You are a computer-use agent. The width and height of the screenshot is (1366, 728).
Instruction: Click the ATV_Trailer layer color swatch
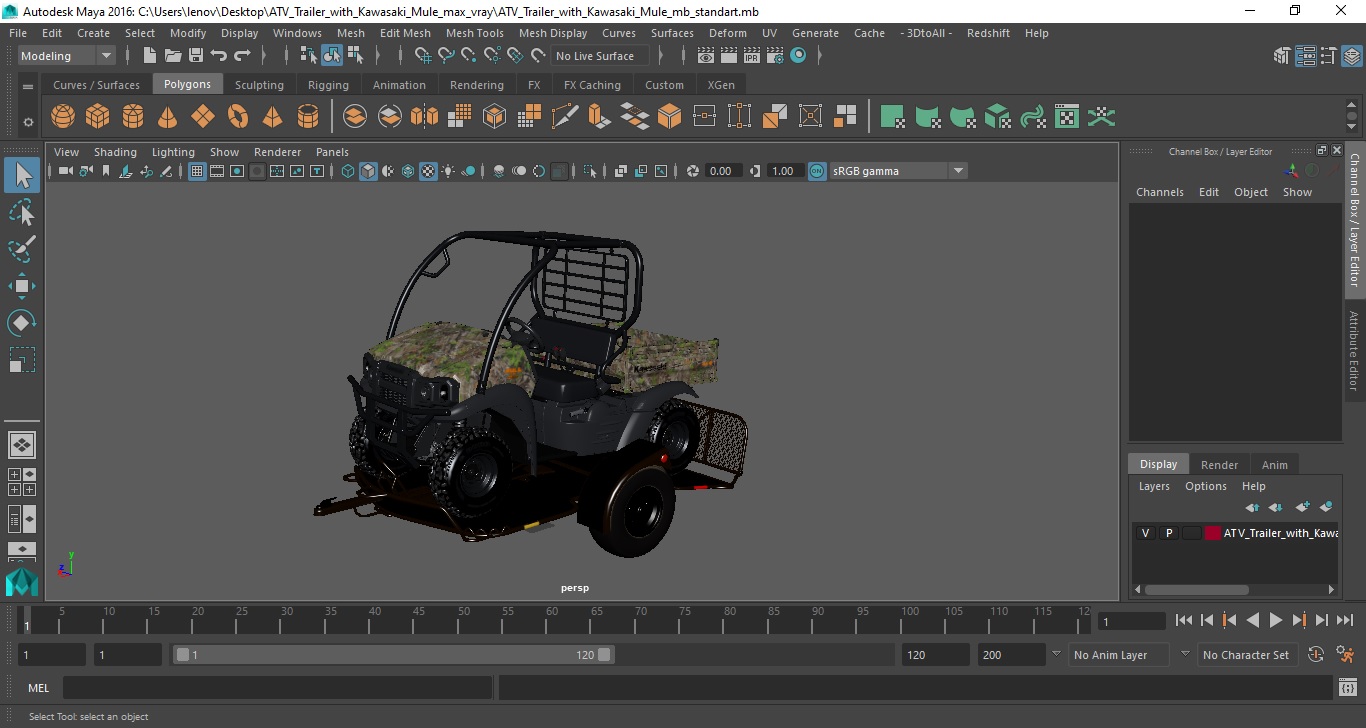(1213, 533)
